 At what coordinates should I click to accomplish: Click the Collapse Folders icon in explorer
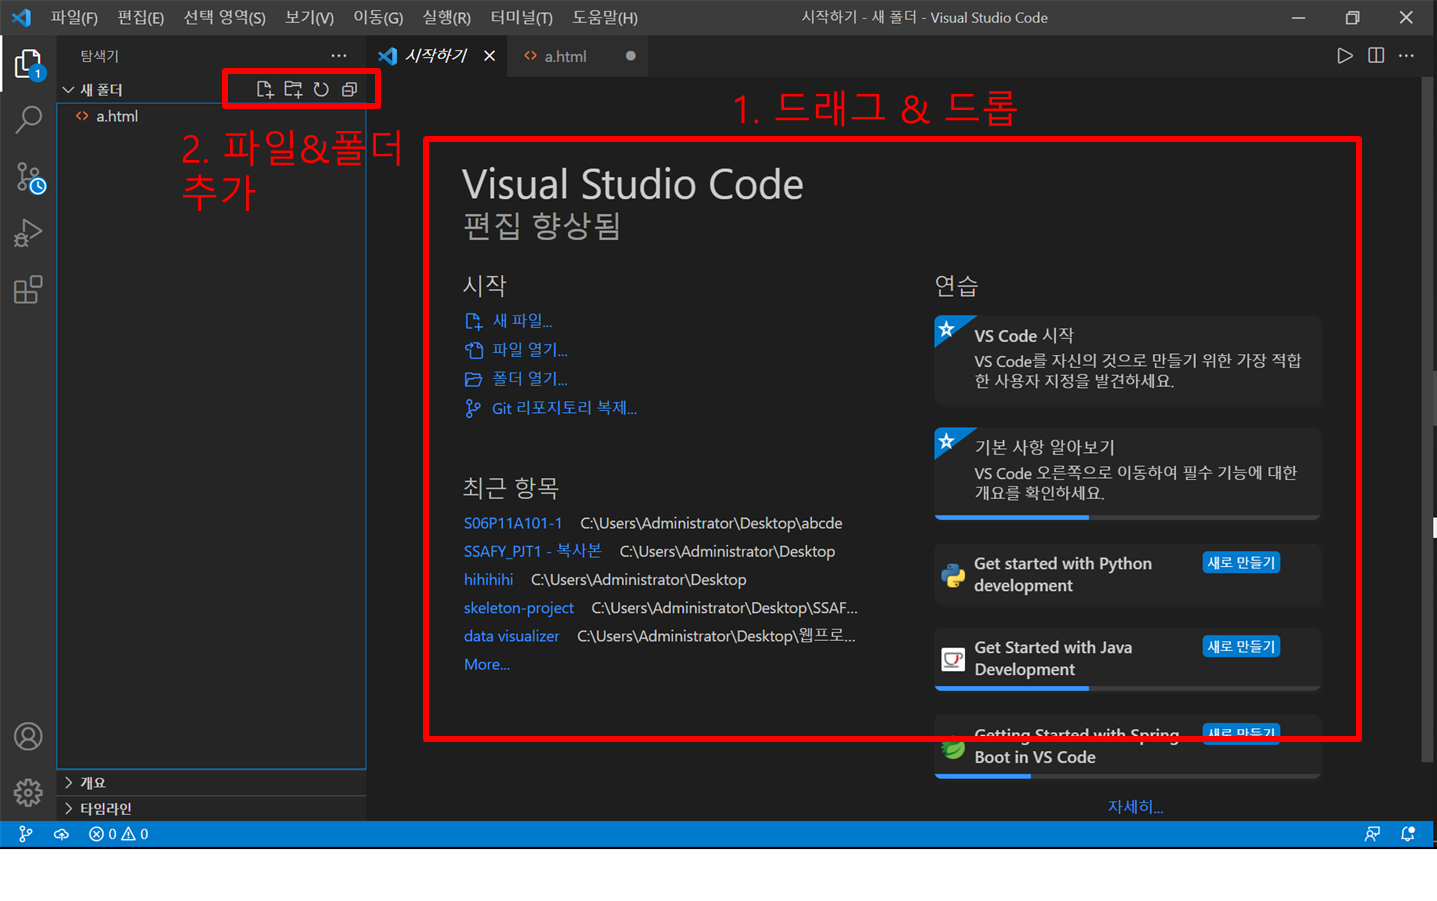[349, 89]
